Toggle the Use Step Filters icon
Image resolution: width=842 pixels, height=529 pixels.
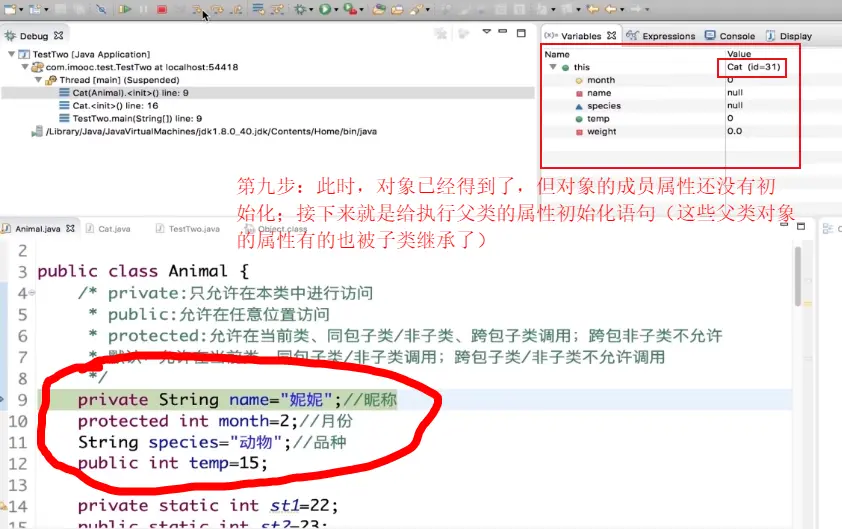pyautogui.click(x=277, y=9)
